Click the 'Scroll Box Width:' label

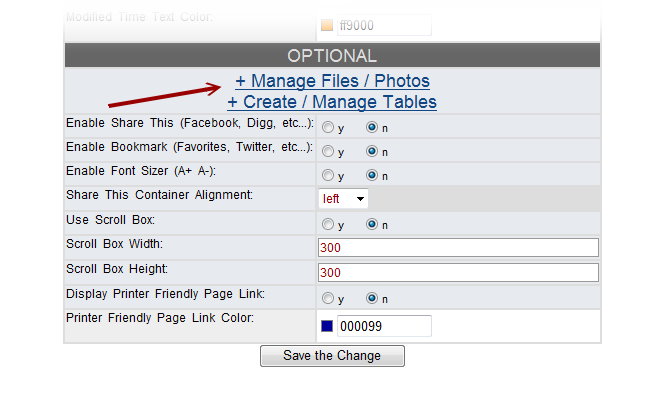pos(114,244)
